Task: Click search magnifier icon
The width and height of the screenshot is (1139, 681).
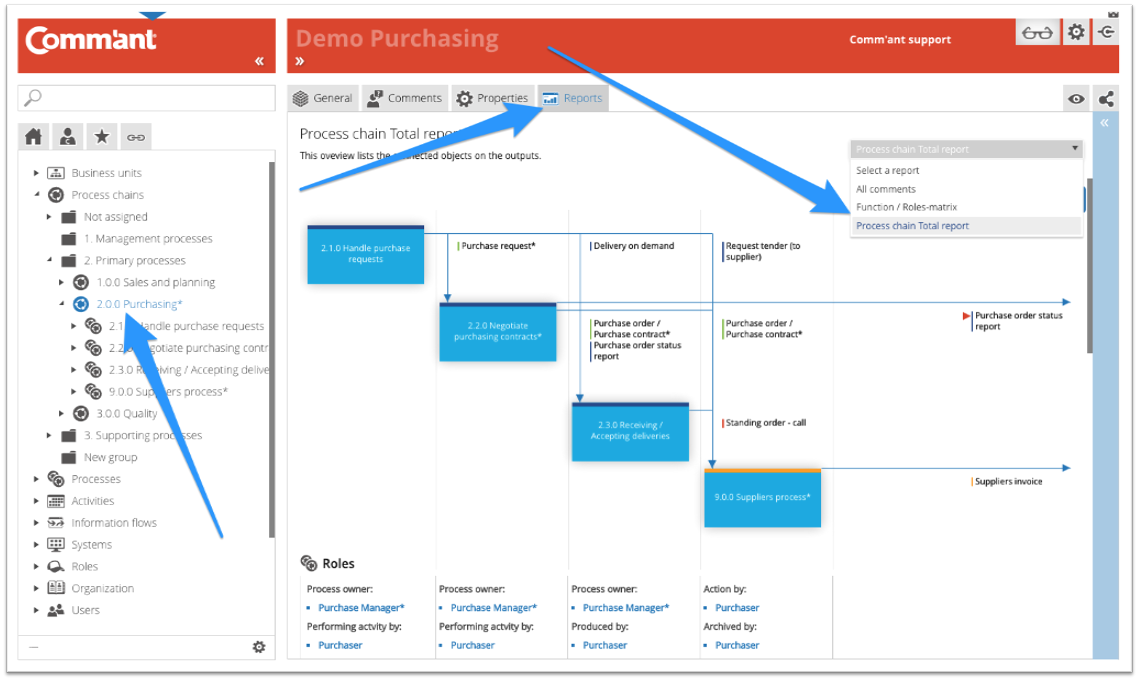Action: 33,97
